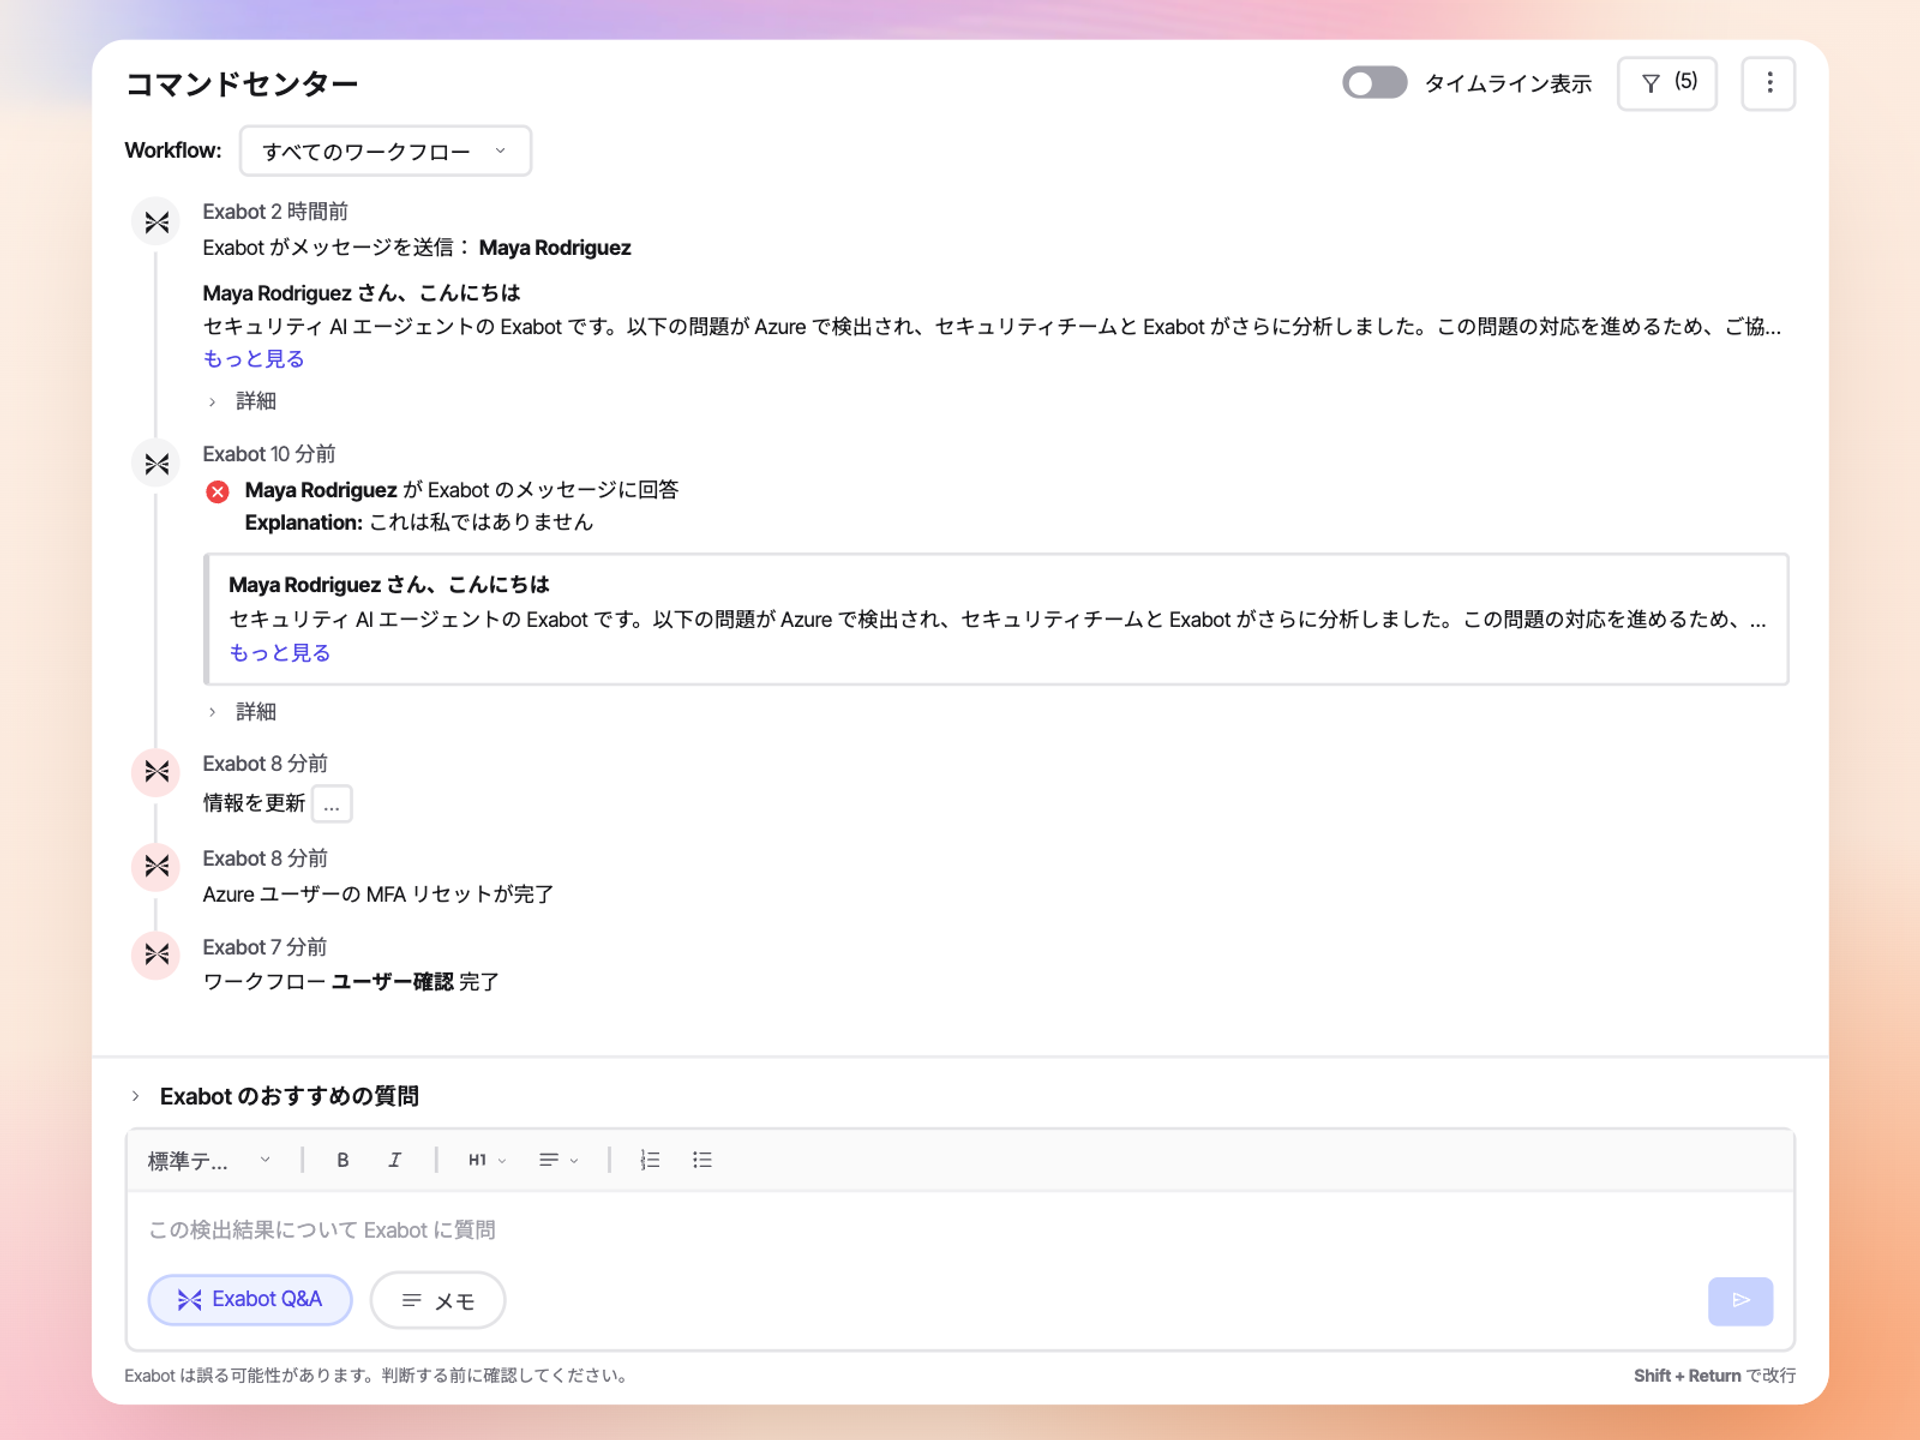Select the Exabot Q&A mode button

250,1300
